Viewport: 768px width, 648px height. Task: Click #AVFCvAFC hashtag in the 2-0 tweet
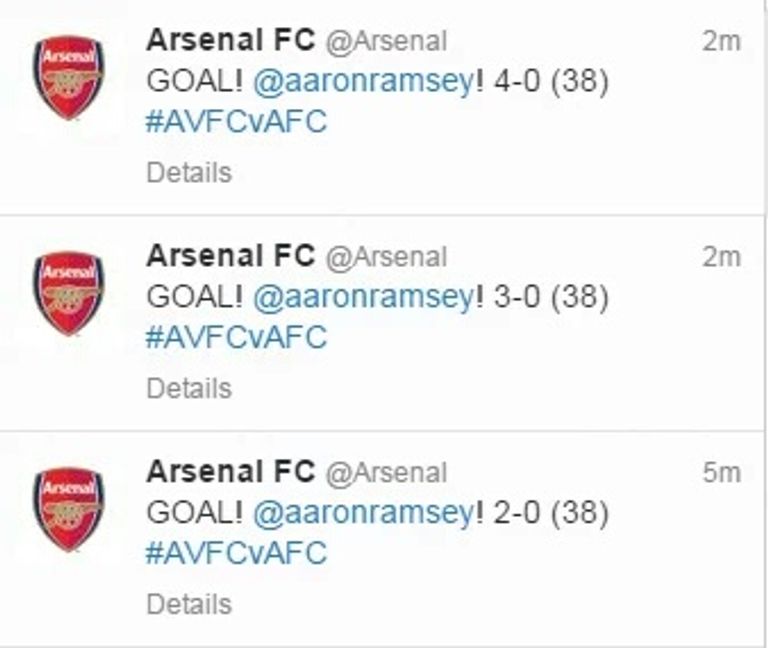click(236, 554)
